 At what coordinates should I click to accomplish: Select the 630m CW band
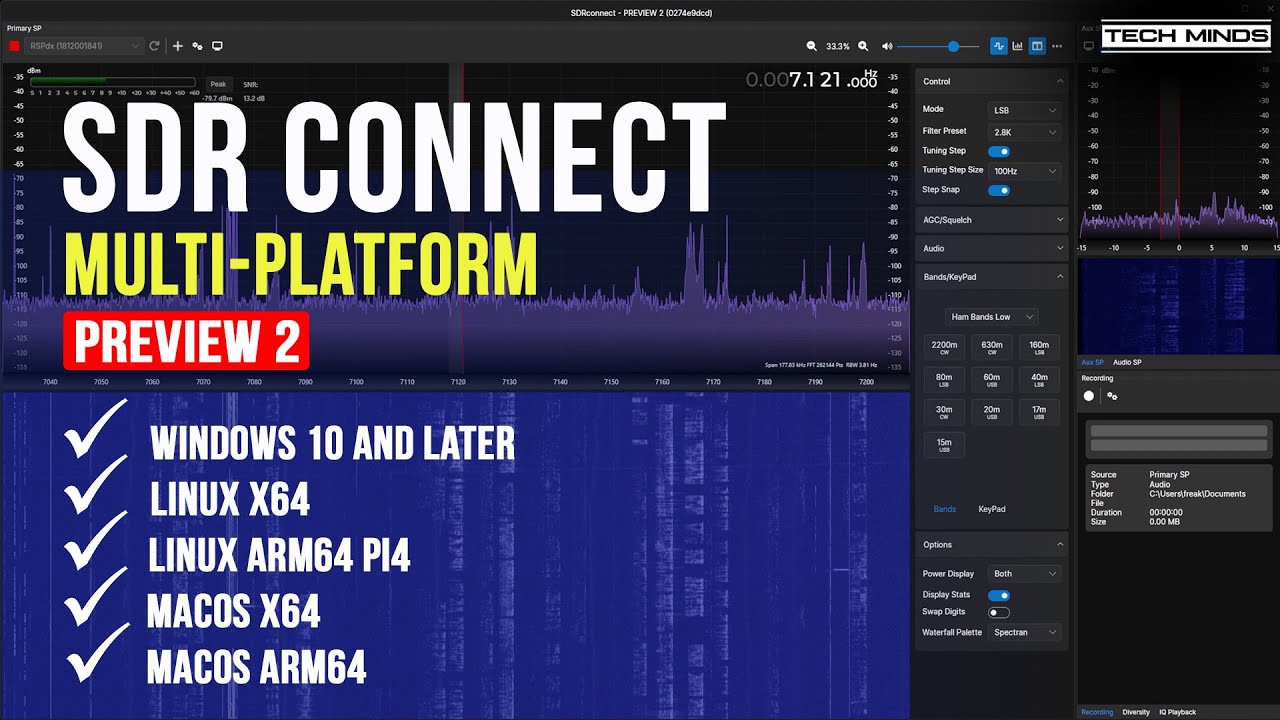[992, 348]
